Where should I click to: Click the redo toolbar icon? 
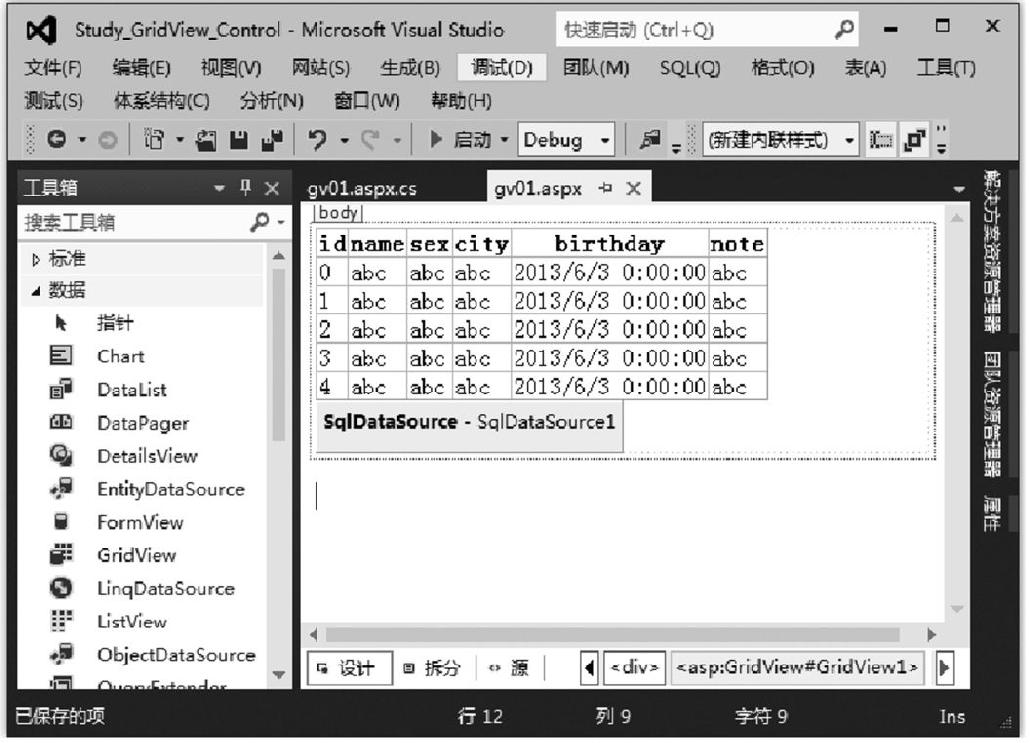(370, 140)
